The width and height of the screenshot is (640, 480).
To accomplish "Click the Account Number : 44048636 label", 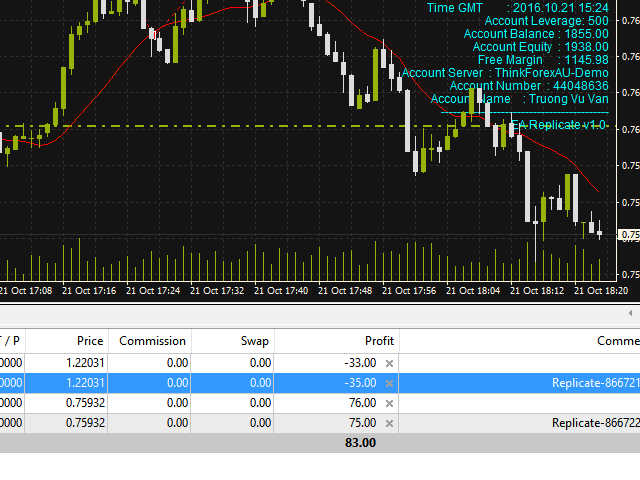I will coord(529,86).
